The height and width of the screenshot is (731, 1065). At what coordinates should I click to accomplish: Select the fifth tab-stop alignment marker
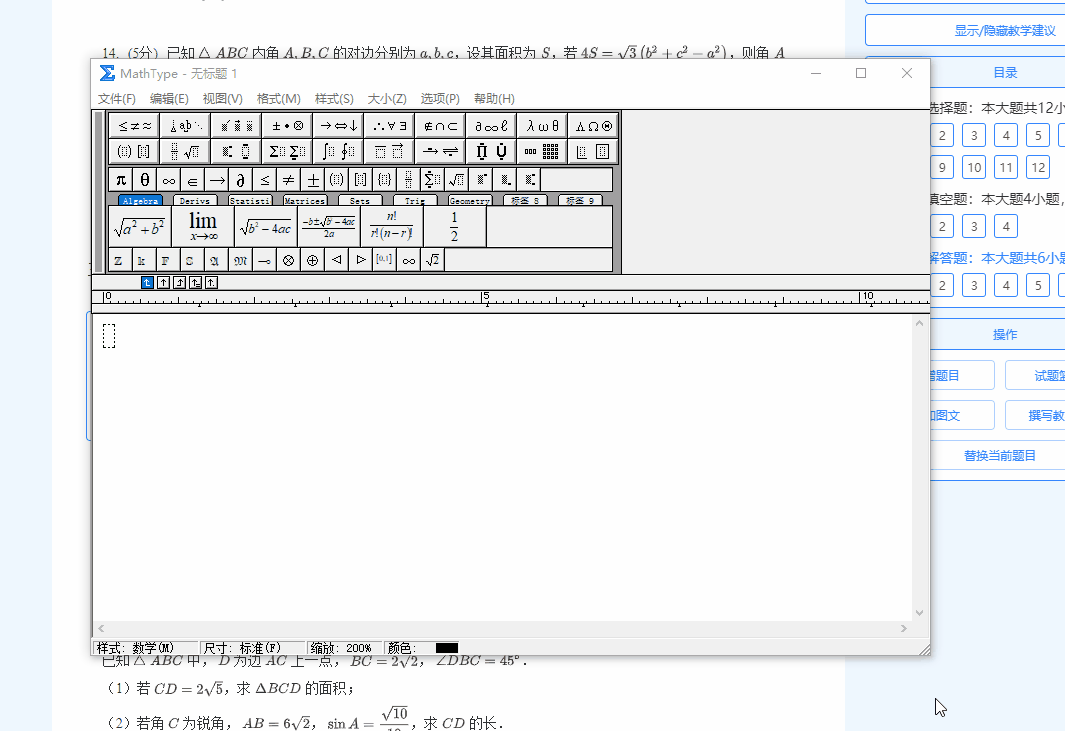(211, 283)
